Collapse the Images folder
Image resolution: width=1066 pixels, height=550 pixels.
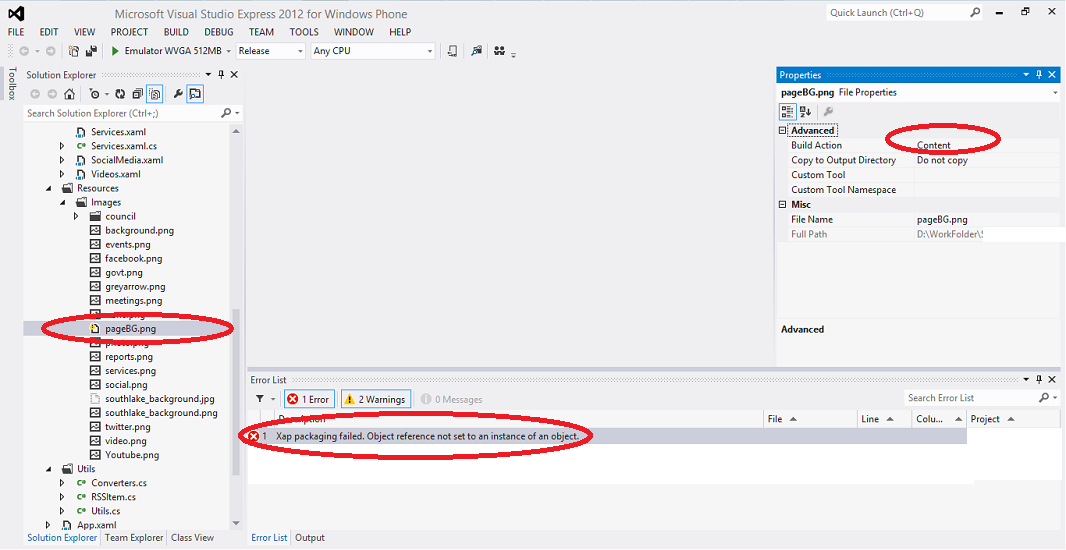(x=63, y=203)
